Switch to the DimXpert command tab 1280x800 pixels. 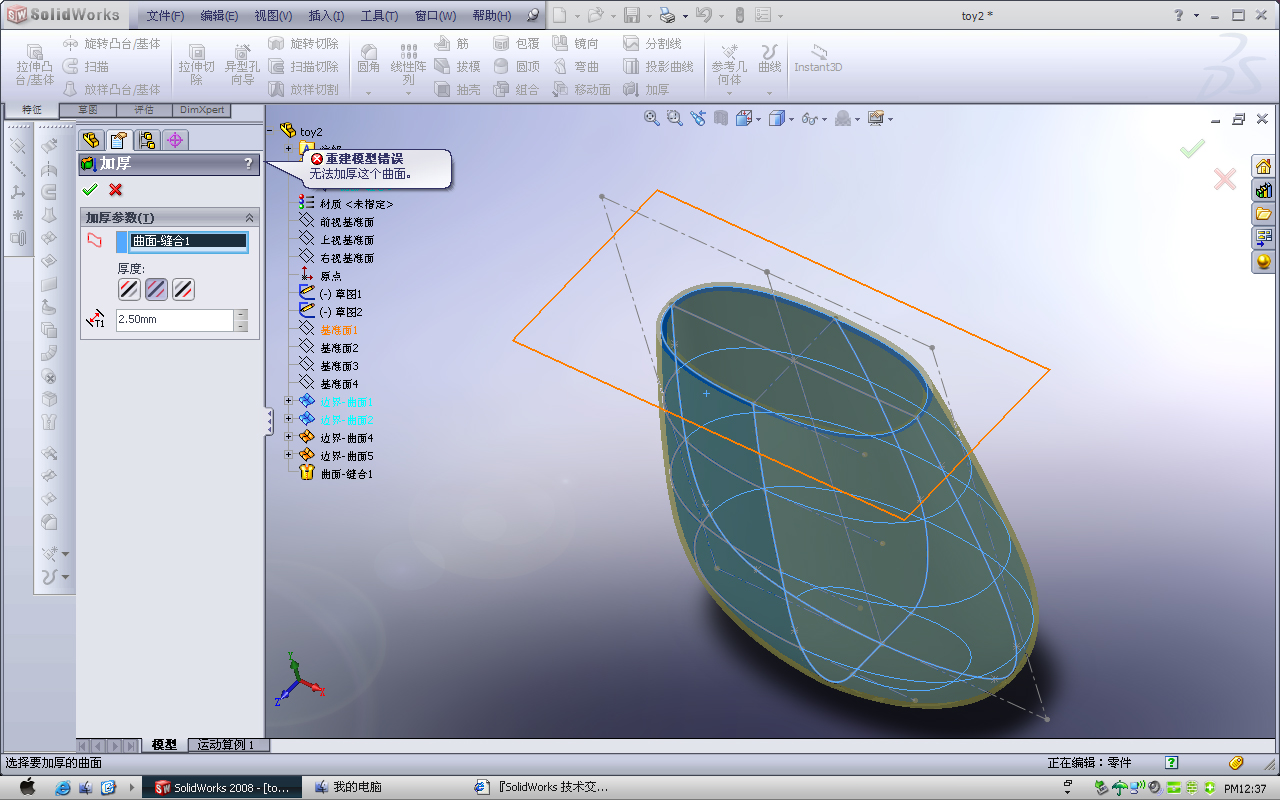point(202,110)
